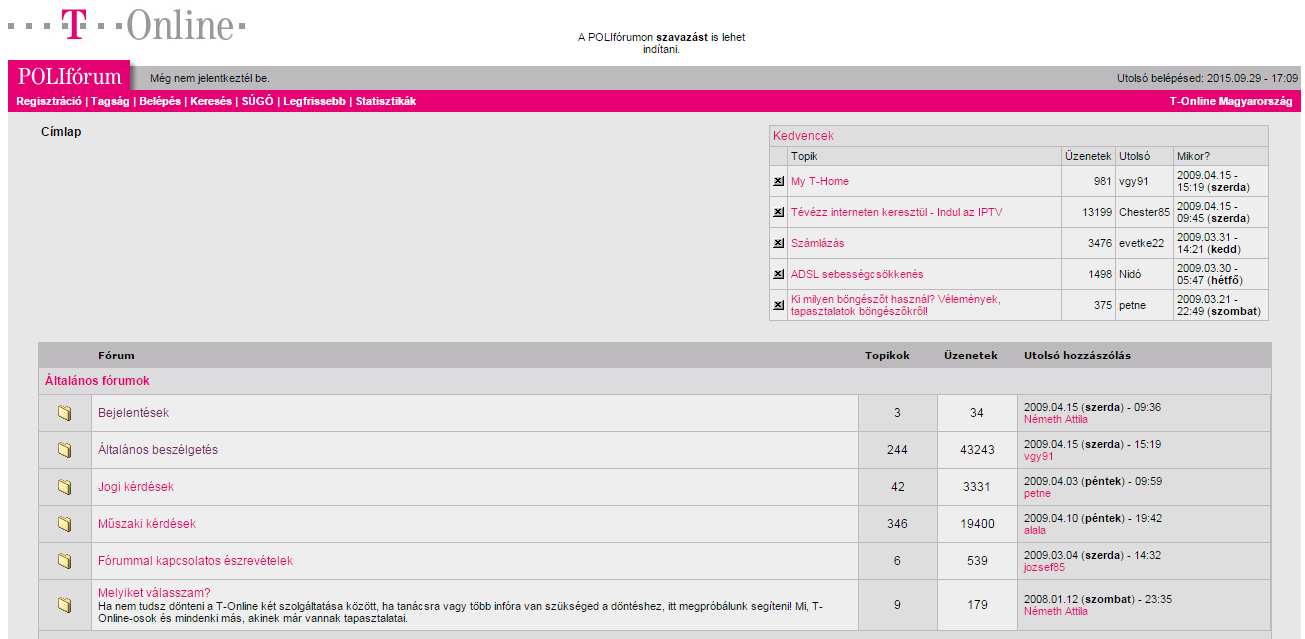This screenshot has width=1305, height=639.
Task: Click the folder icon beside Jogi kérdések
Action: pyautogui.click(x=65, y=487)
